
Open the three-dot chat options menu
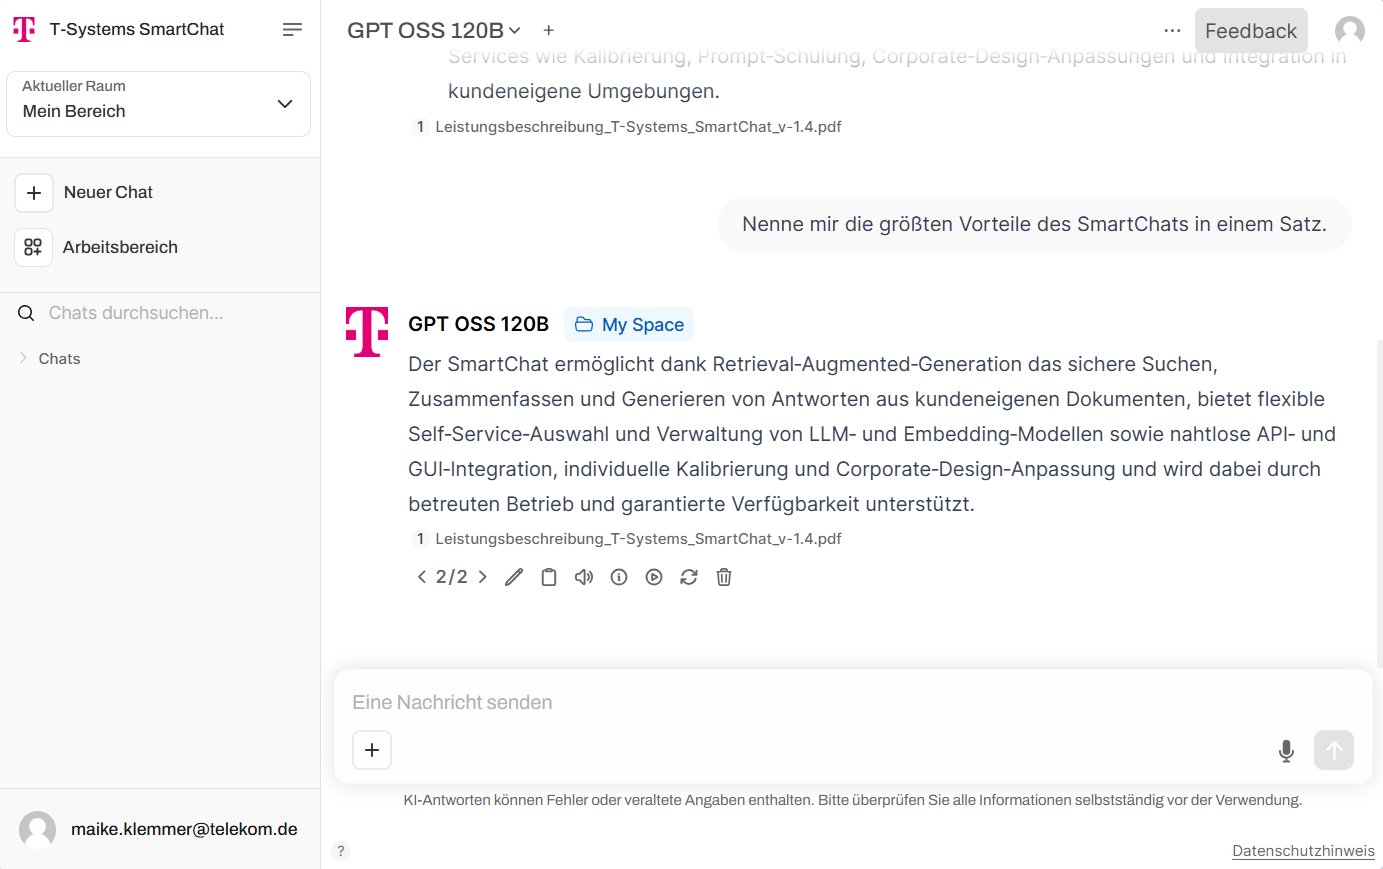[x=1172, y=31]
